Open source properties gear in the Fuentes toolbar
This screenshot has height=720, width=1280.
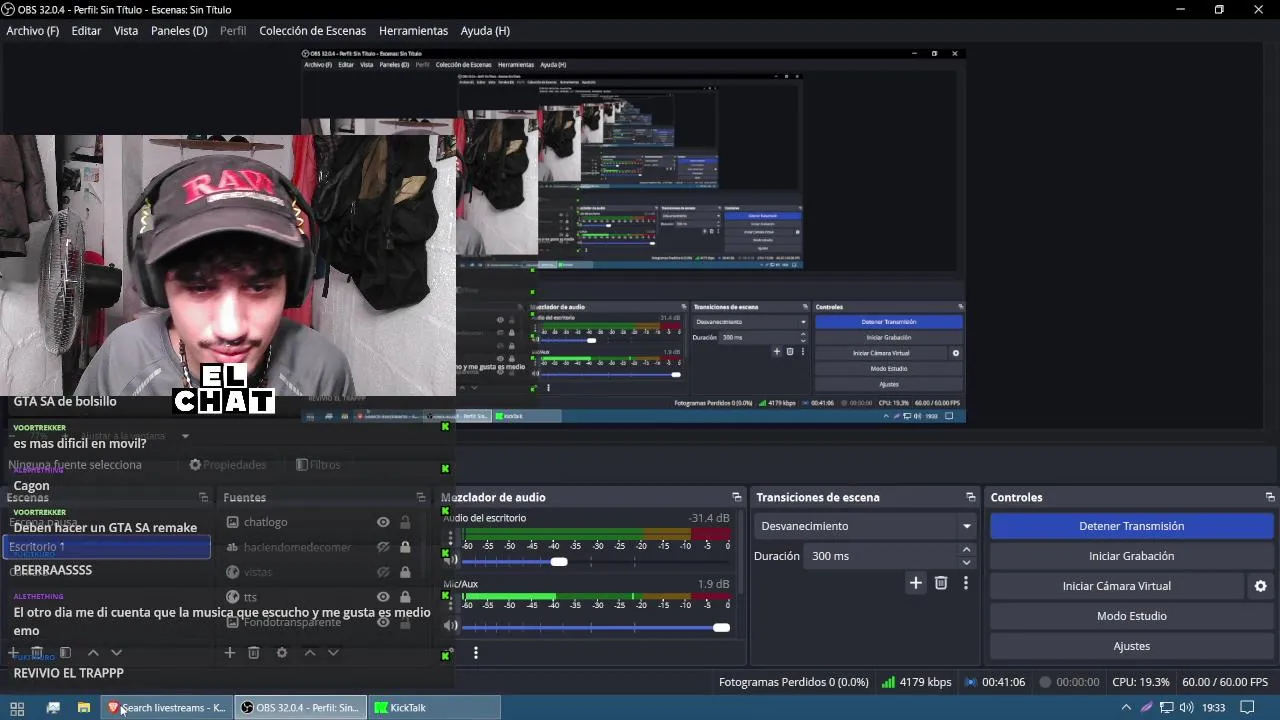282,652
